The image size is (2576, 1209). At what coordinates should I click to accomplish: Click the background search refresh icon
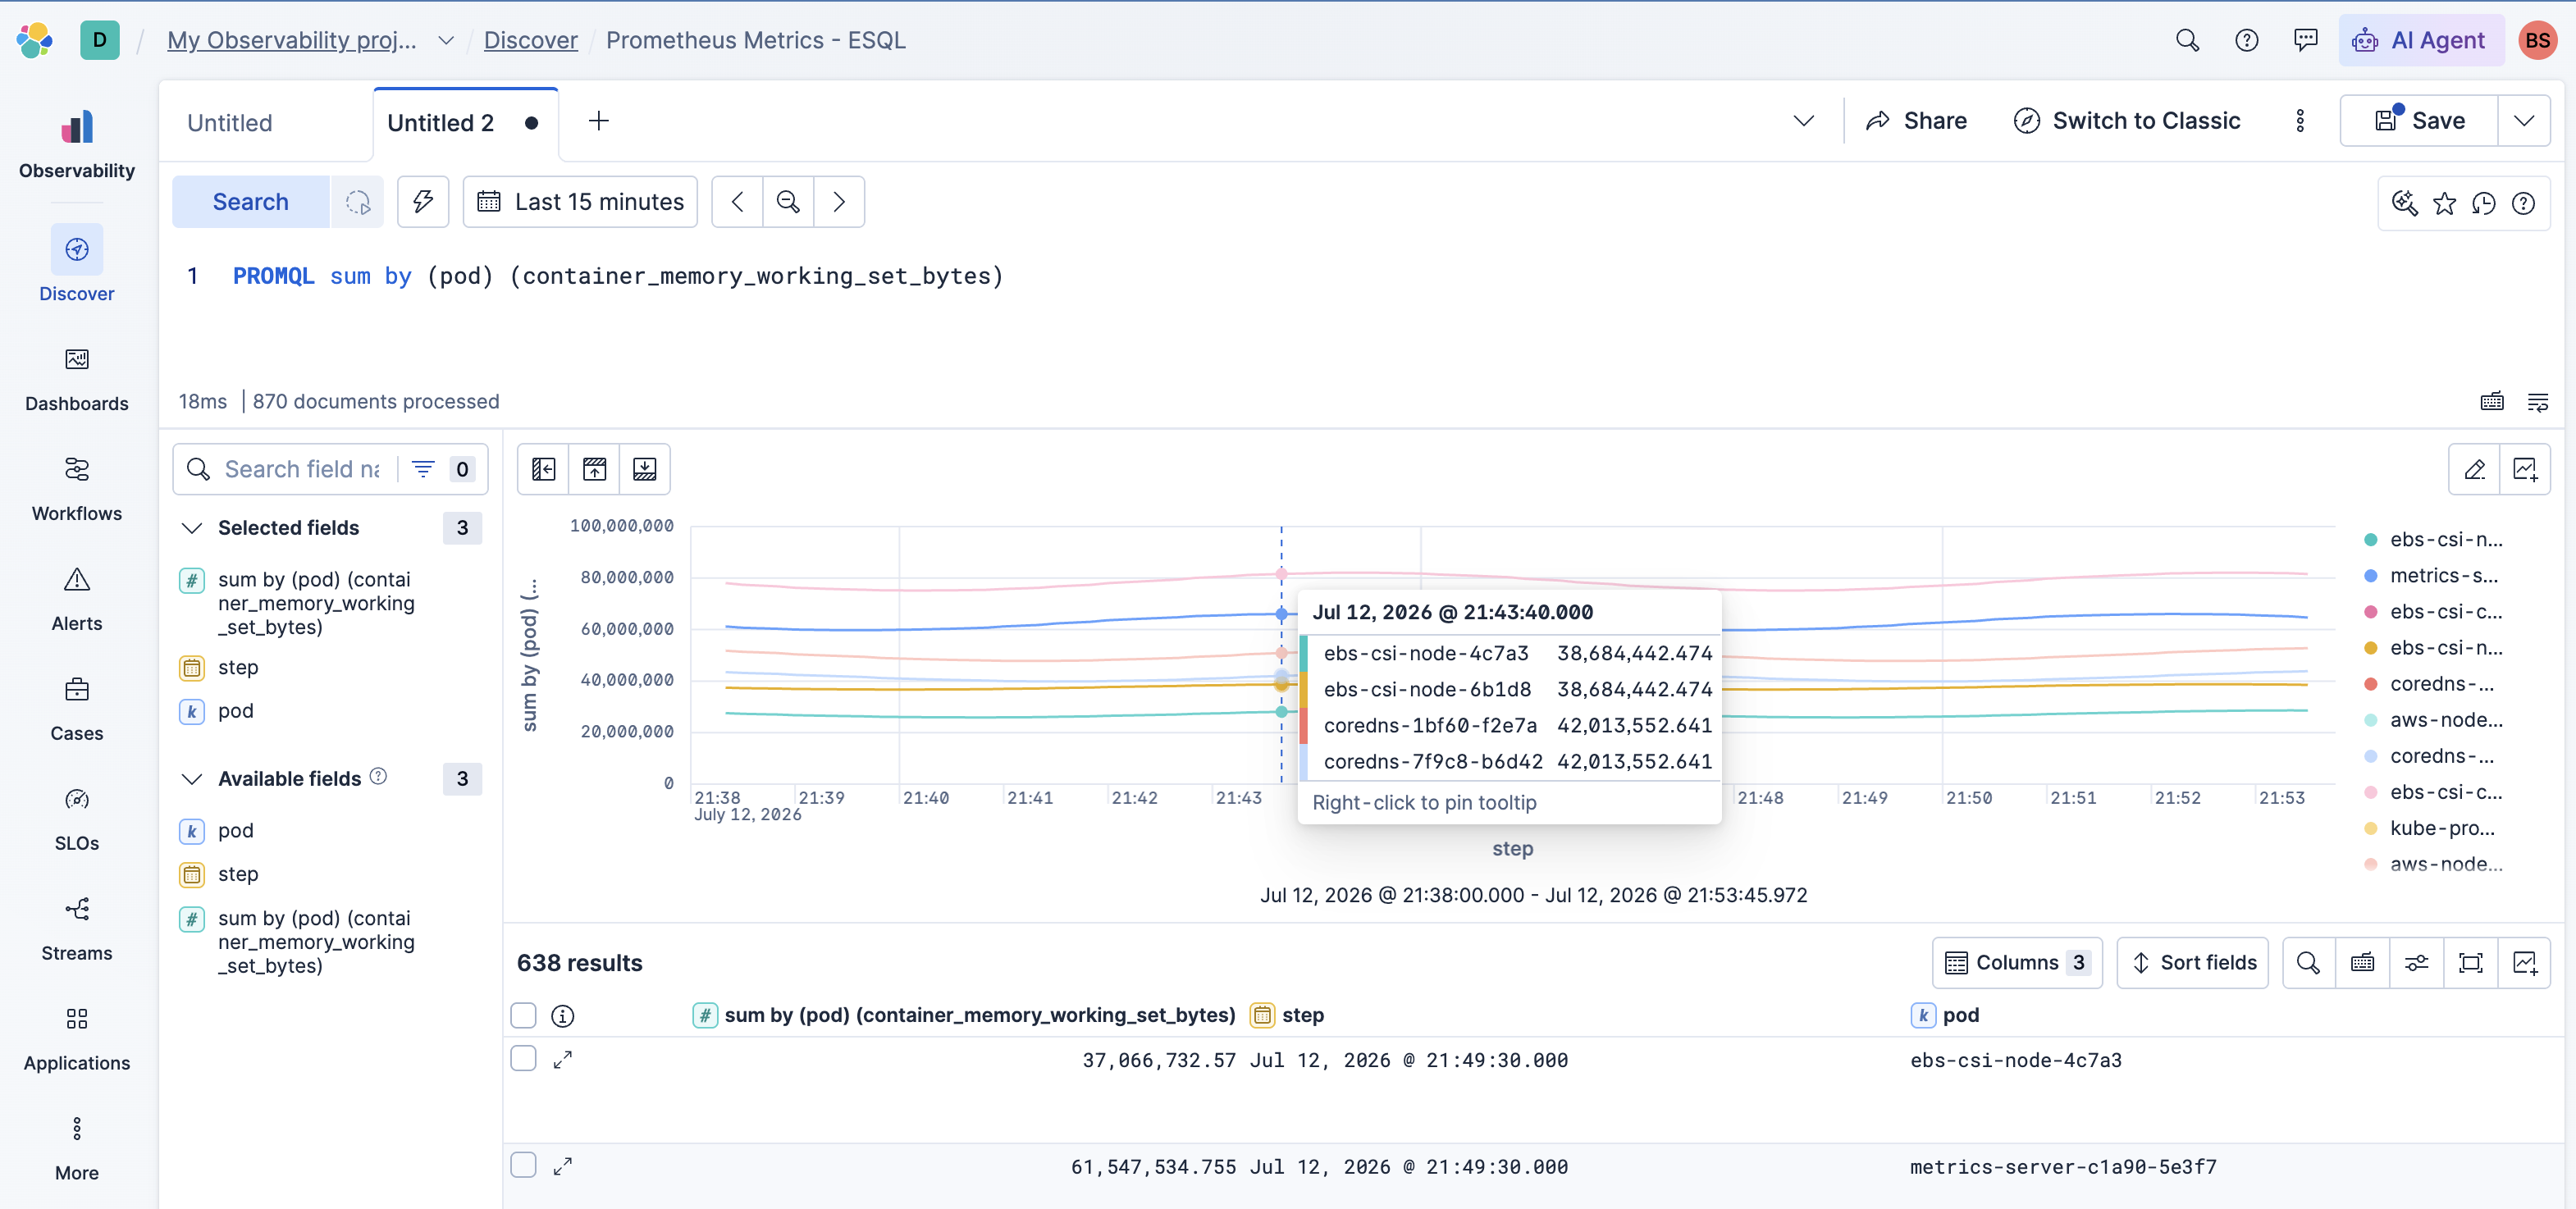pos(358,202)
